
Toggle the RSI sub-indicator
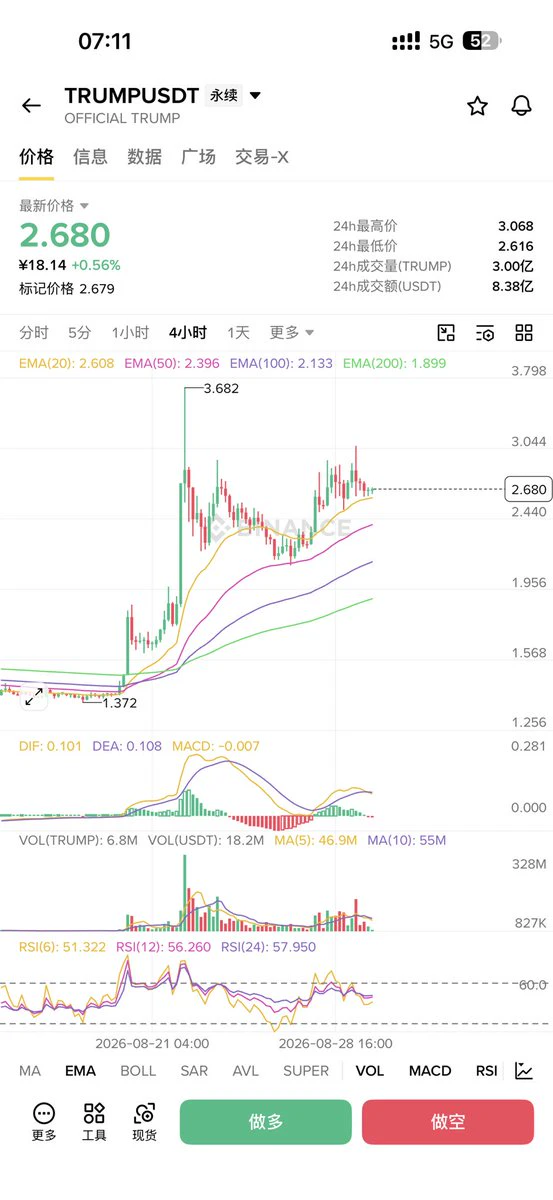486,1071
